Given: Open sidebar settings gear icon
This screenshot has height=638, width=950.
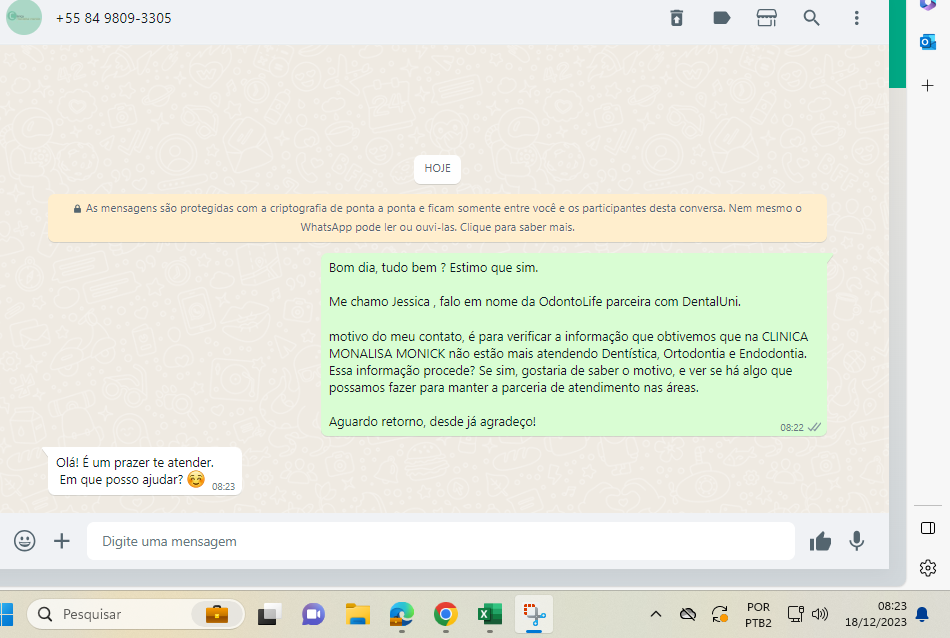Looking at the screenshot, I should click(x=927, y=568).
